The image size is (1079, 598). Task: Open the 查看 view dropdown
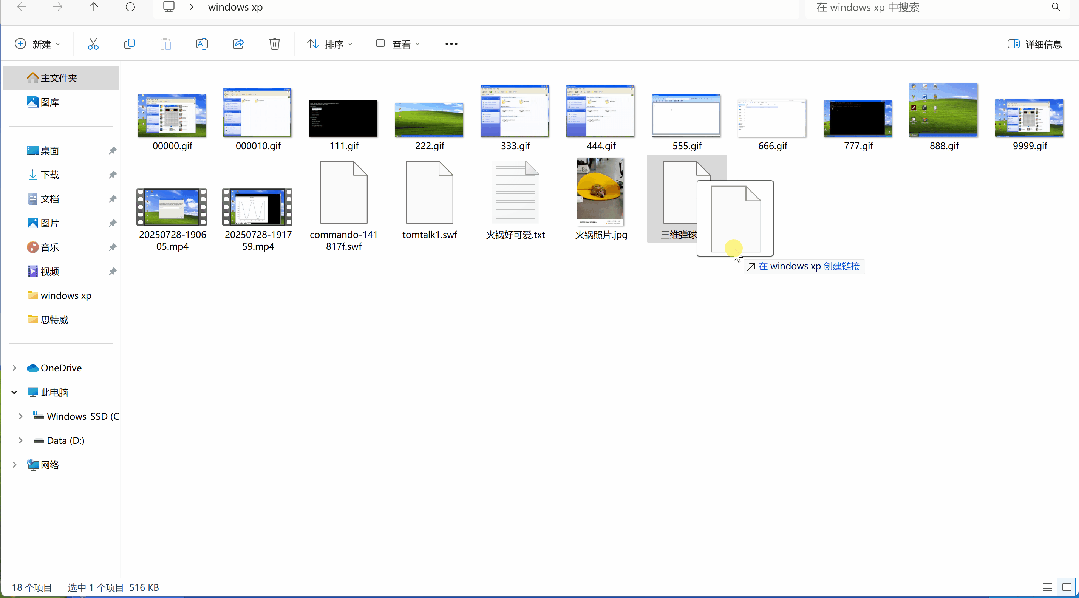(397, 43)
